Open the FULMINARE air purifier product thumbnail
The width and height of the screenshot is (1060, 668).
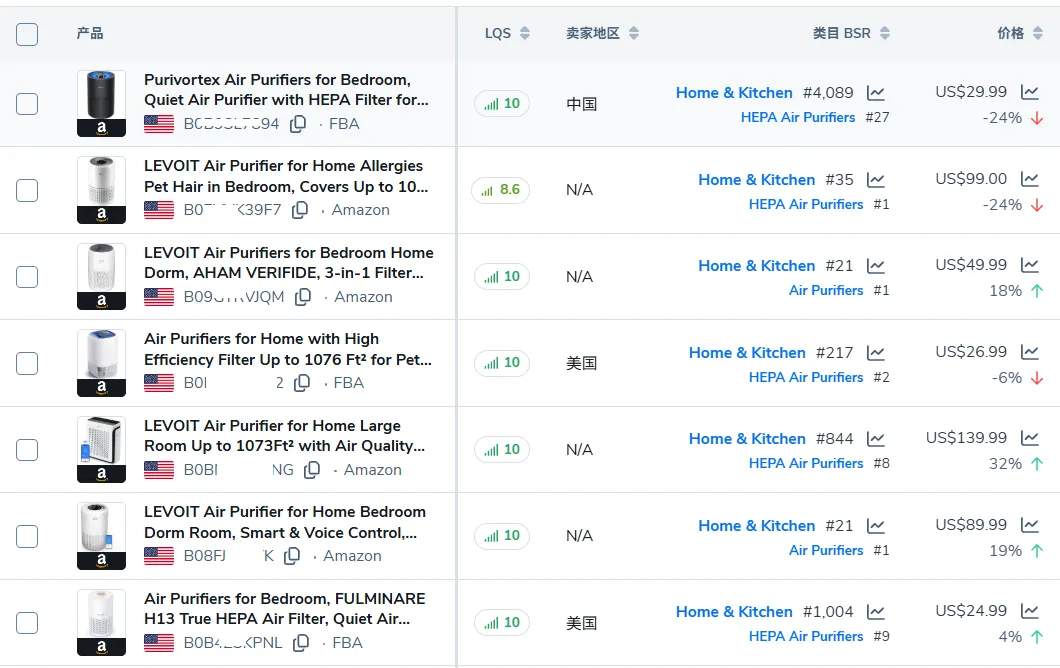[101, 623]
